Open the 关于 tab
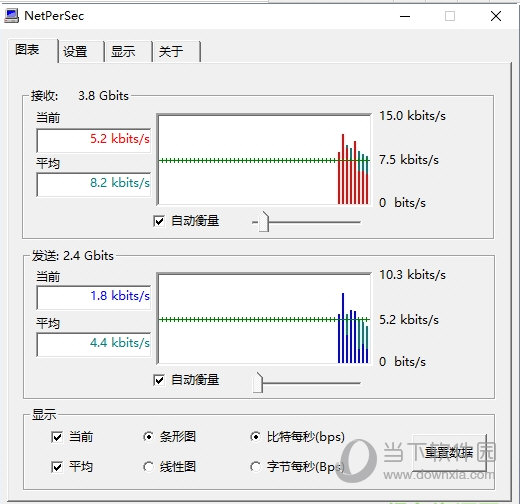Viewport: 520px width, 504px height. point(176,52)
